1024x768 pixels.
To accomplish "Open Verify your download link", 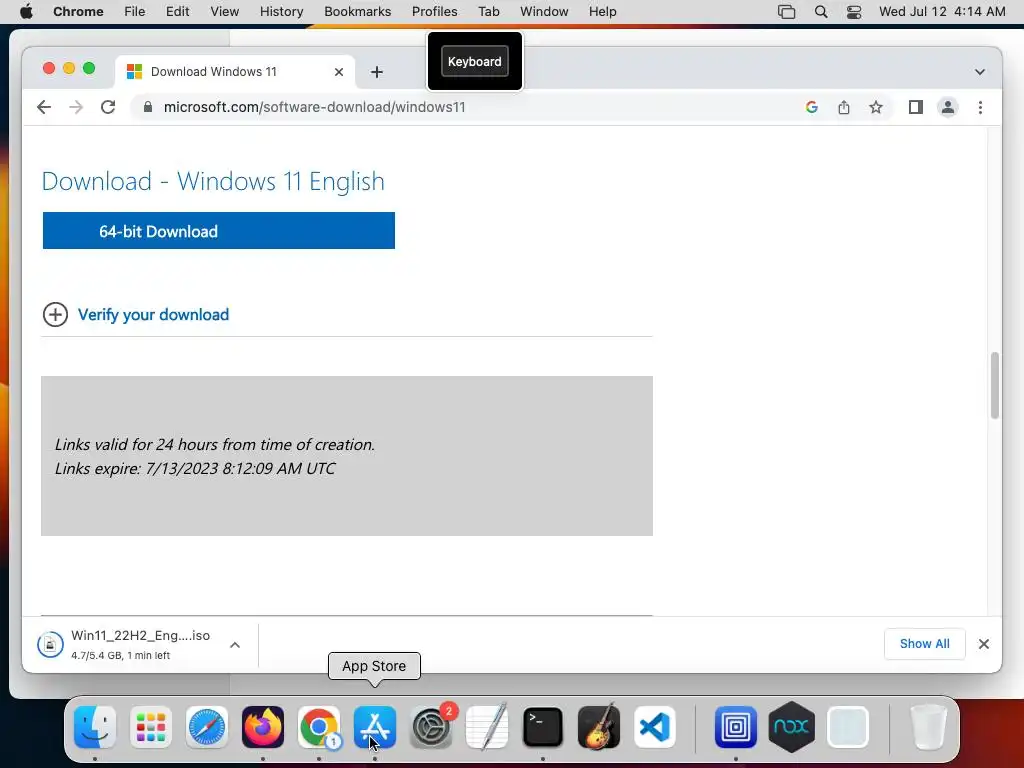I will coord(153,315).
